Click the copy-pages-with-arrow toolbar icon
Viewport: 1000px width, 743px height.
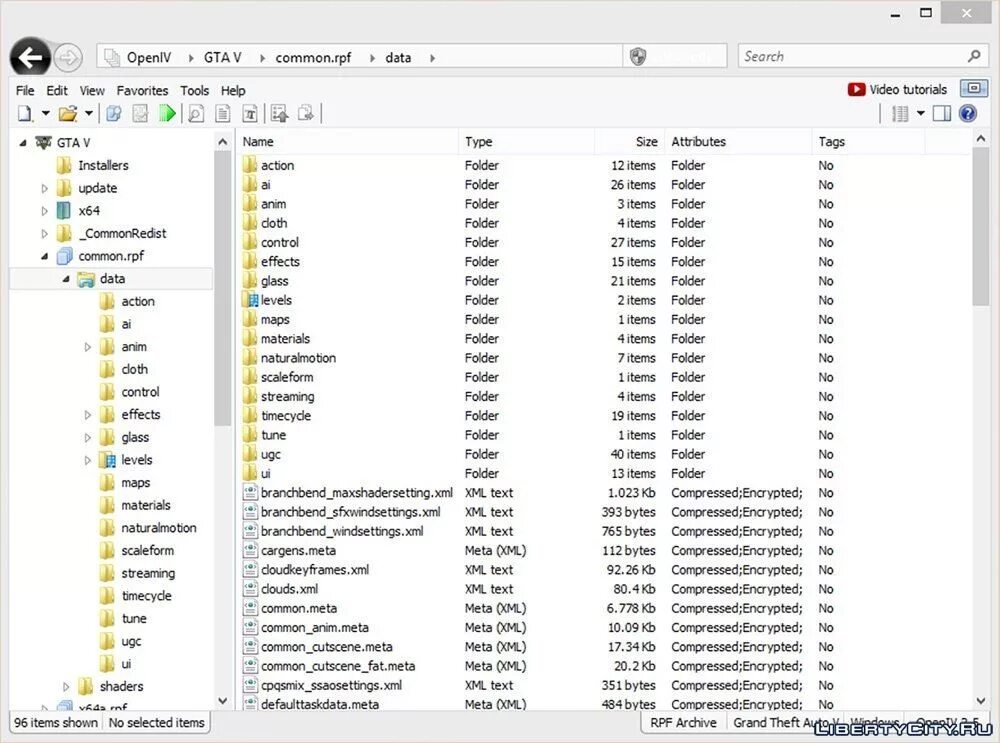pos(306,114)
